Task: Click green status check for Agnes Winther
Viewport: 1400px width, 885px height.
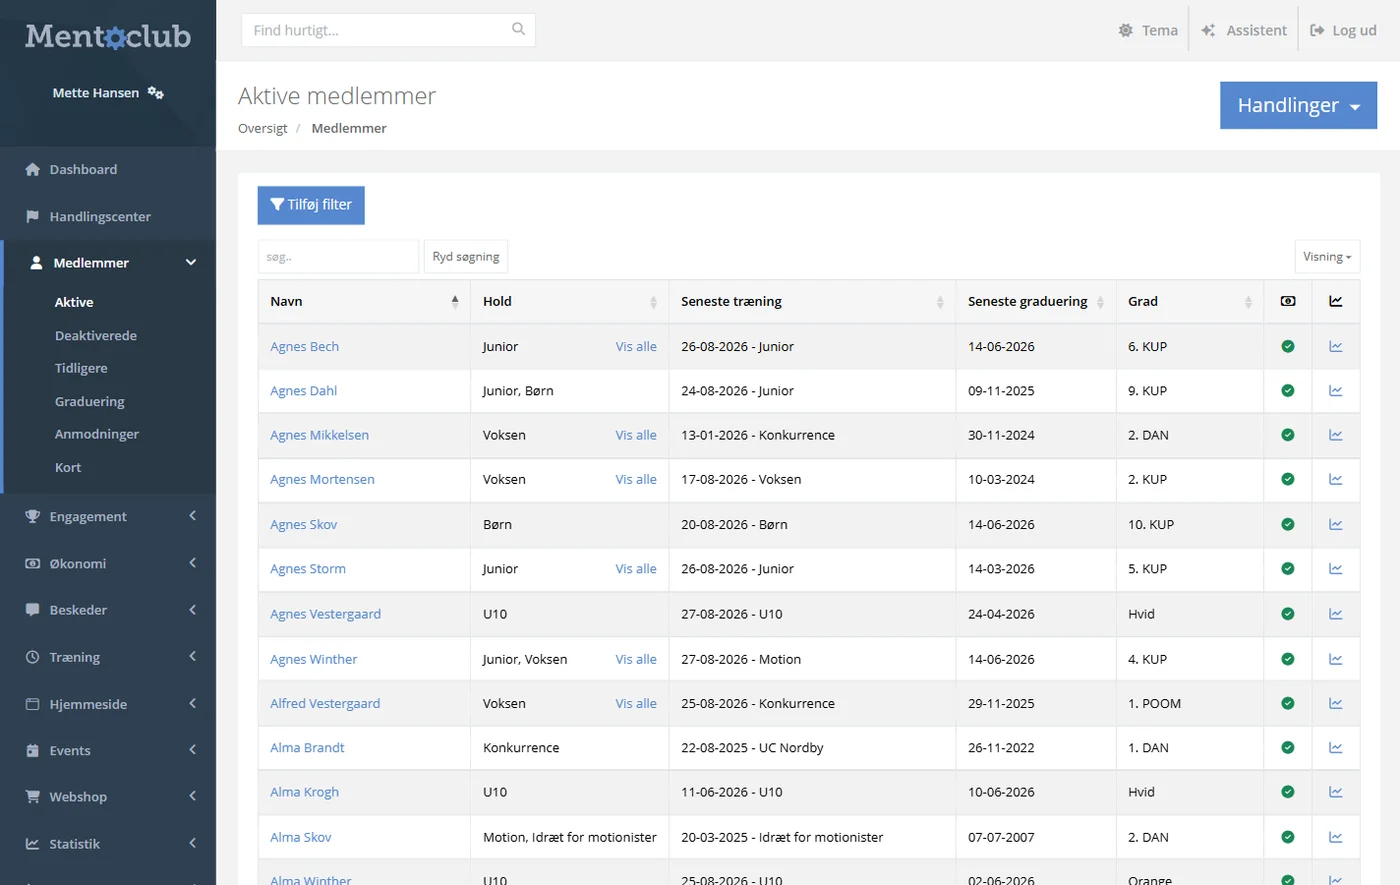Action: [1288, 659]
